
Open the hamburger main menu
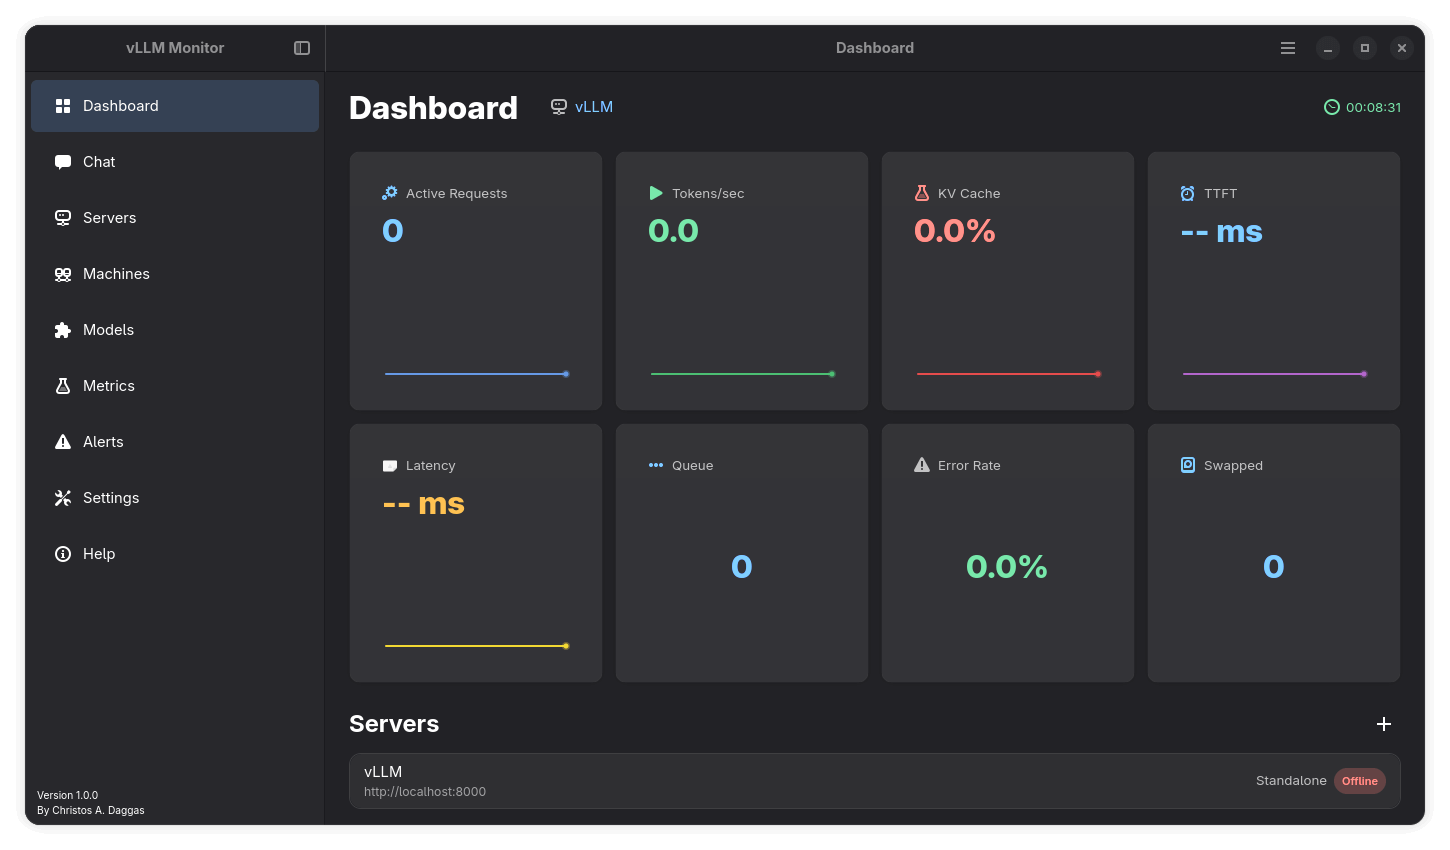point(1288,48)
